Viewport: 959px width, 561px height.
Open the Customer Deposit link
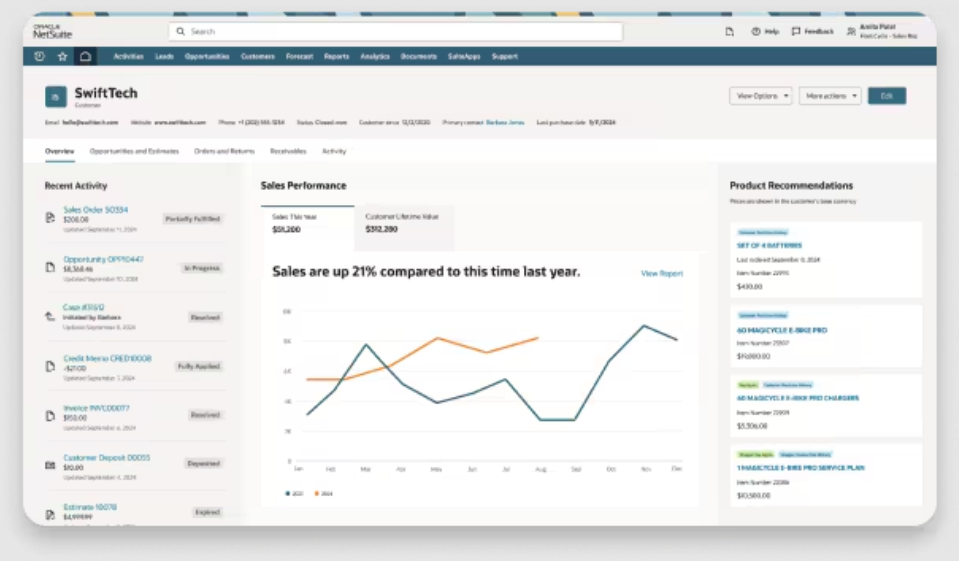(106, 458)
